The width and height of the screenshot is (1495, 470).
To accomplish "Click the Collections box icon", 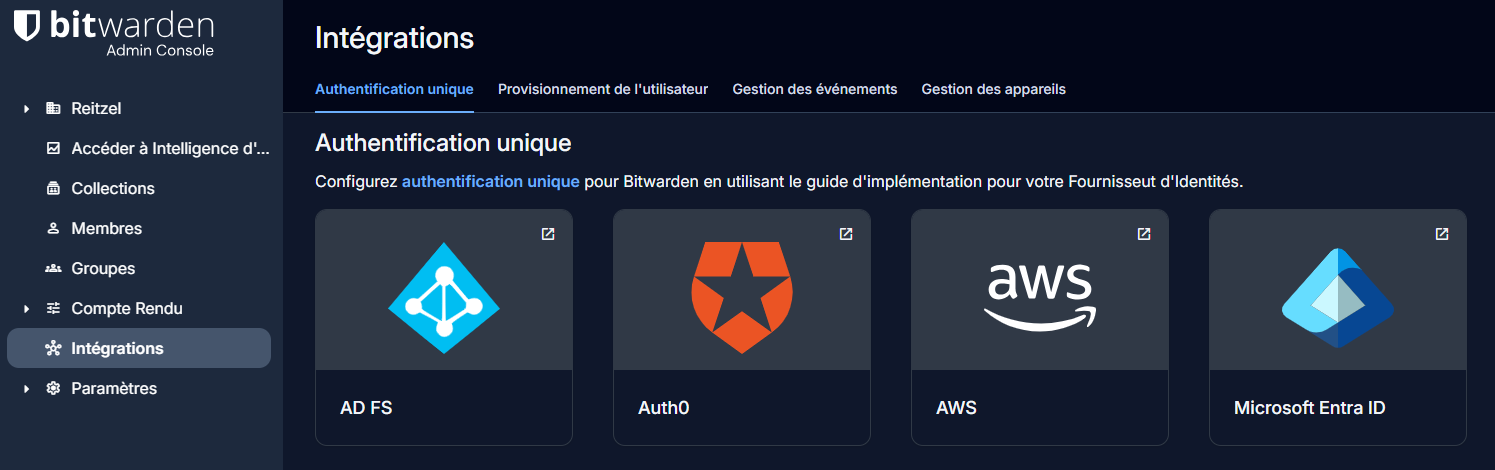I will click(x=53, y=188).
